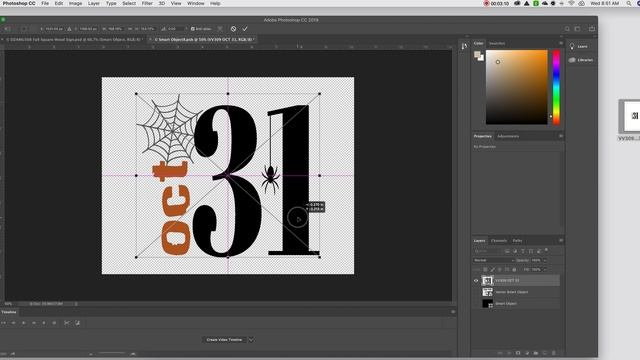The width and height of the screenshot is (640, 360).
Task: Switch to the Fall Square Wood Sign document tab
Action: coord(73,40)
